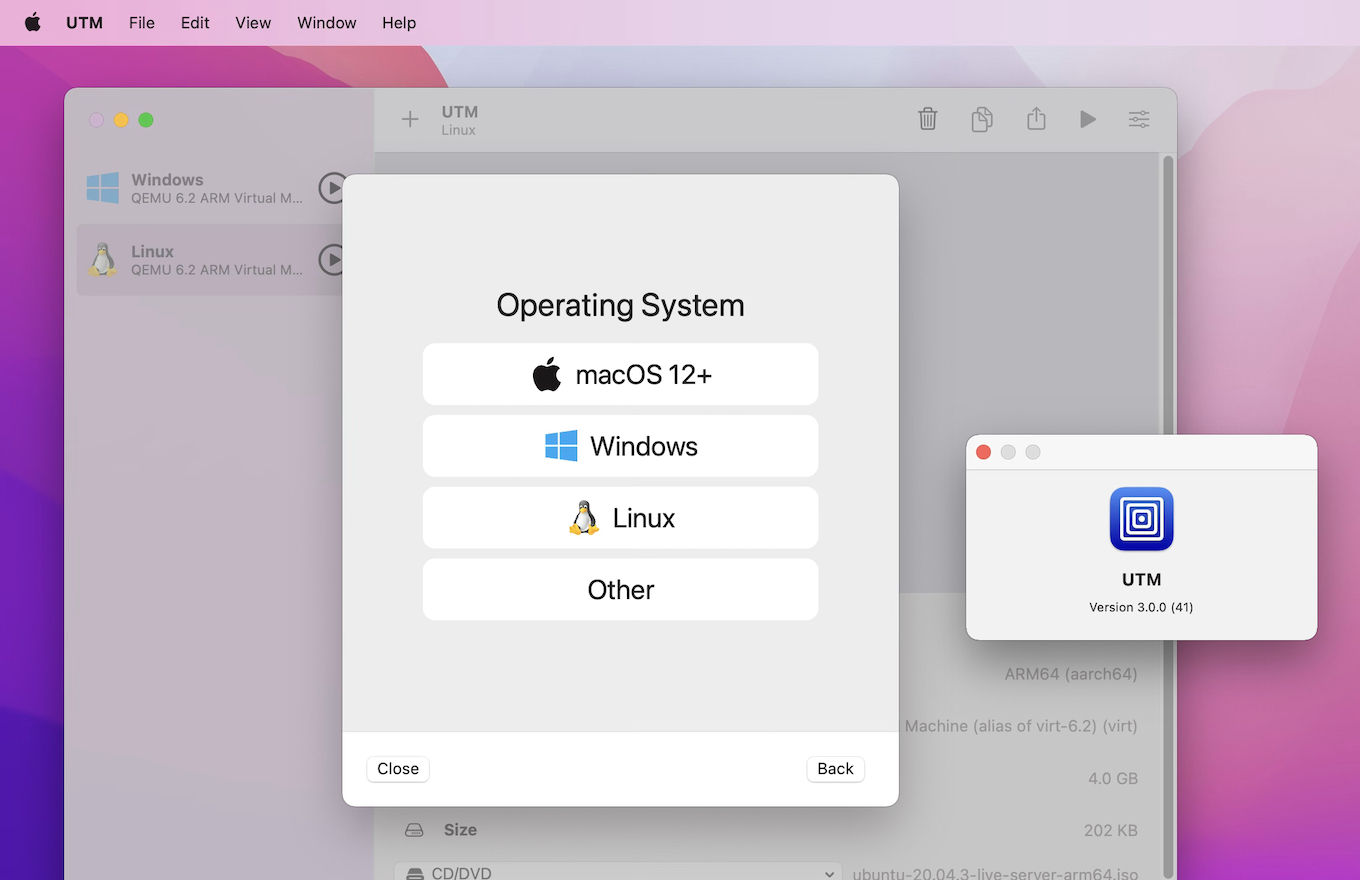Close the About UTM window

pyautogui.click(x=983, y=452)
